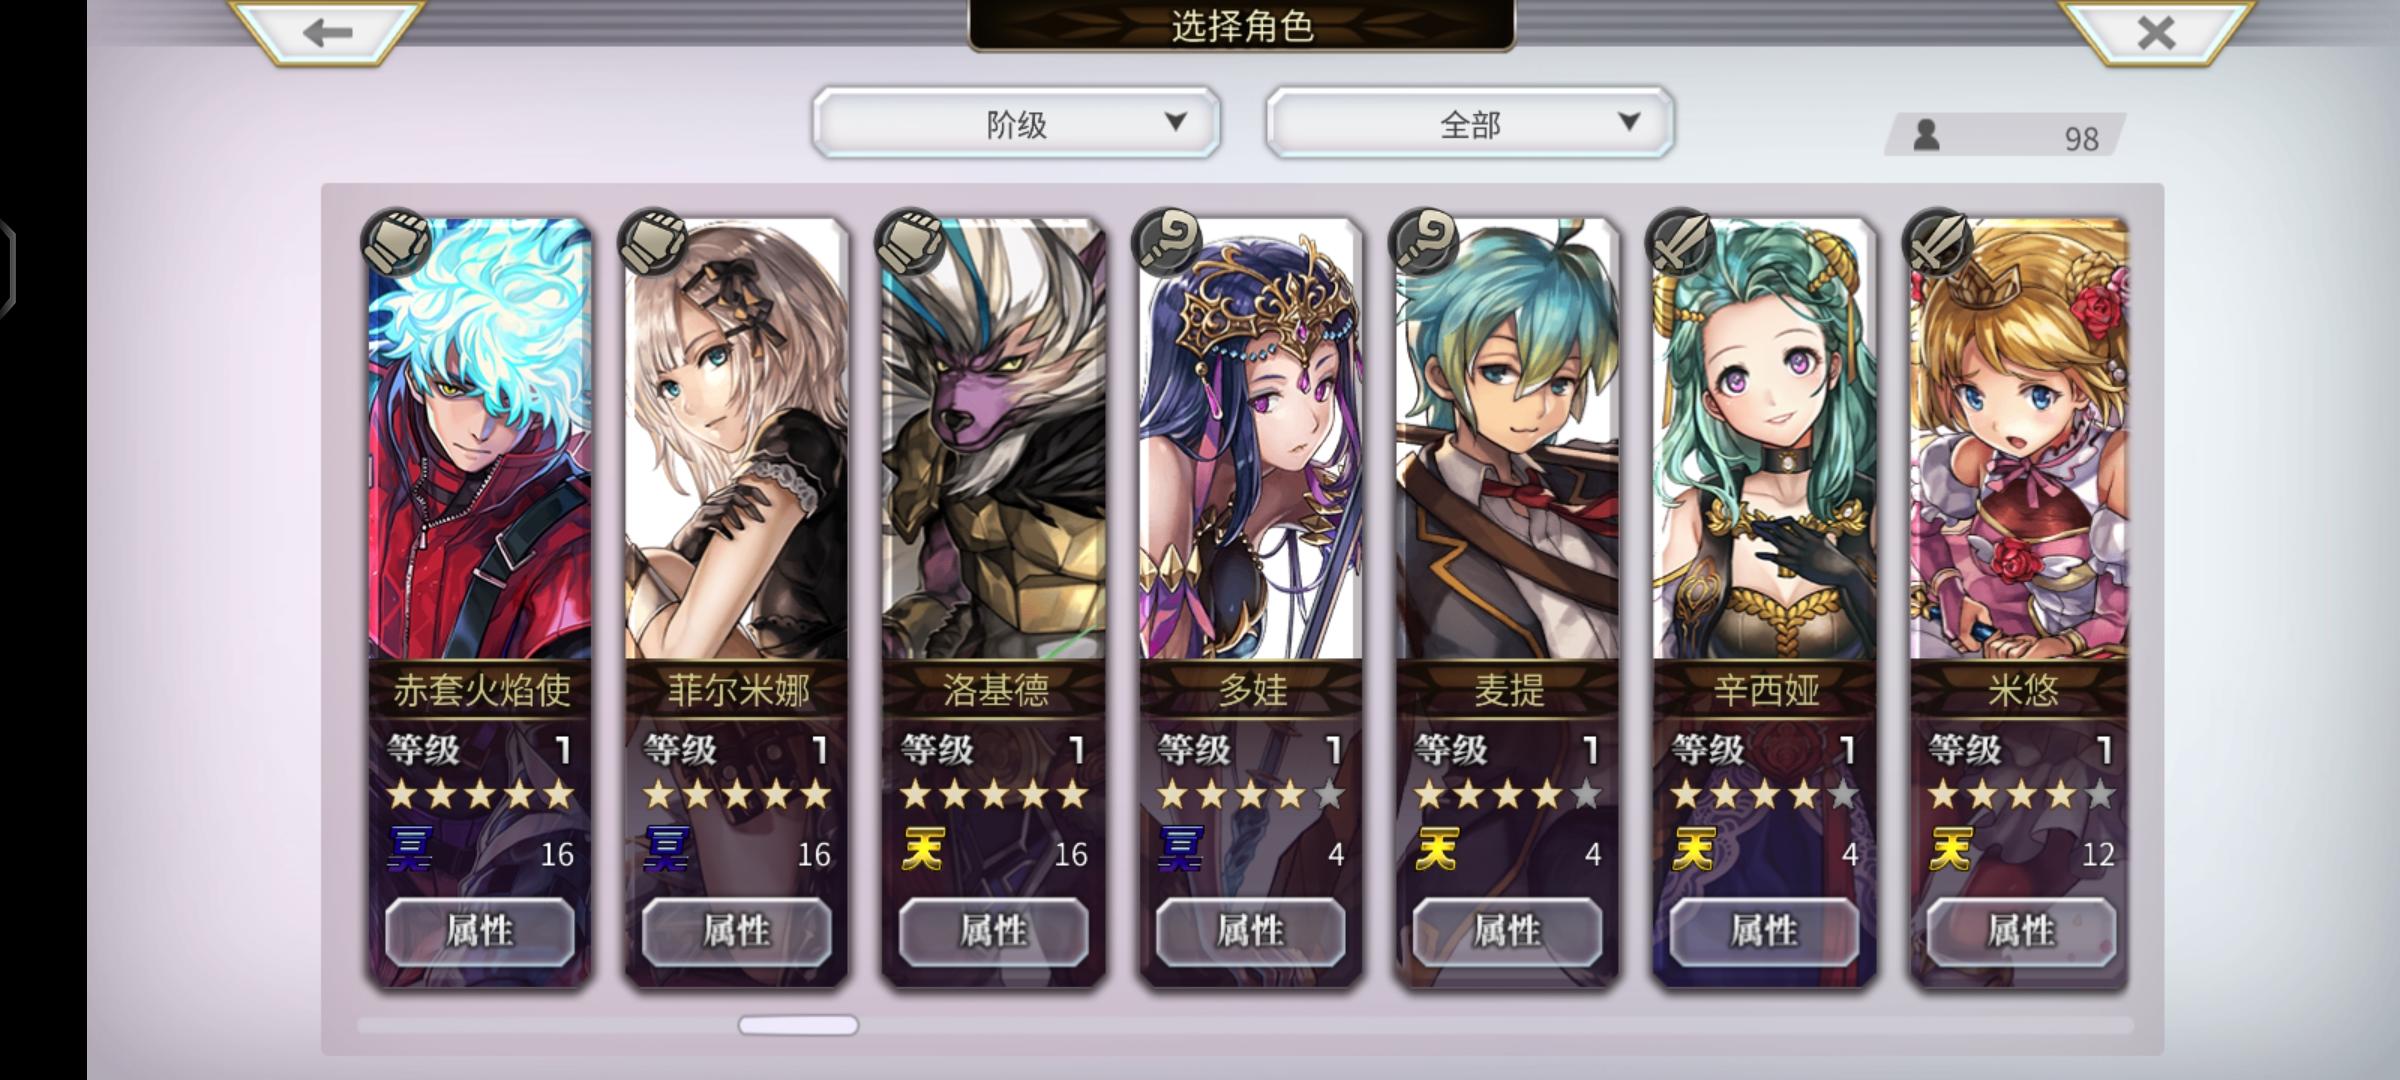The height and width of the screenshot is (1080, 2400).
Task: Select the 多娃 character card
Action: [1251, 600]
